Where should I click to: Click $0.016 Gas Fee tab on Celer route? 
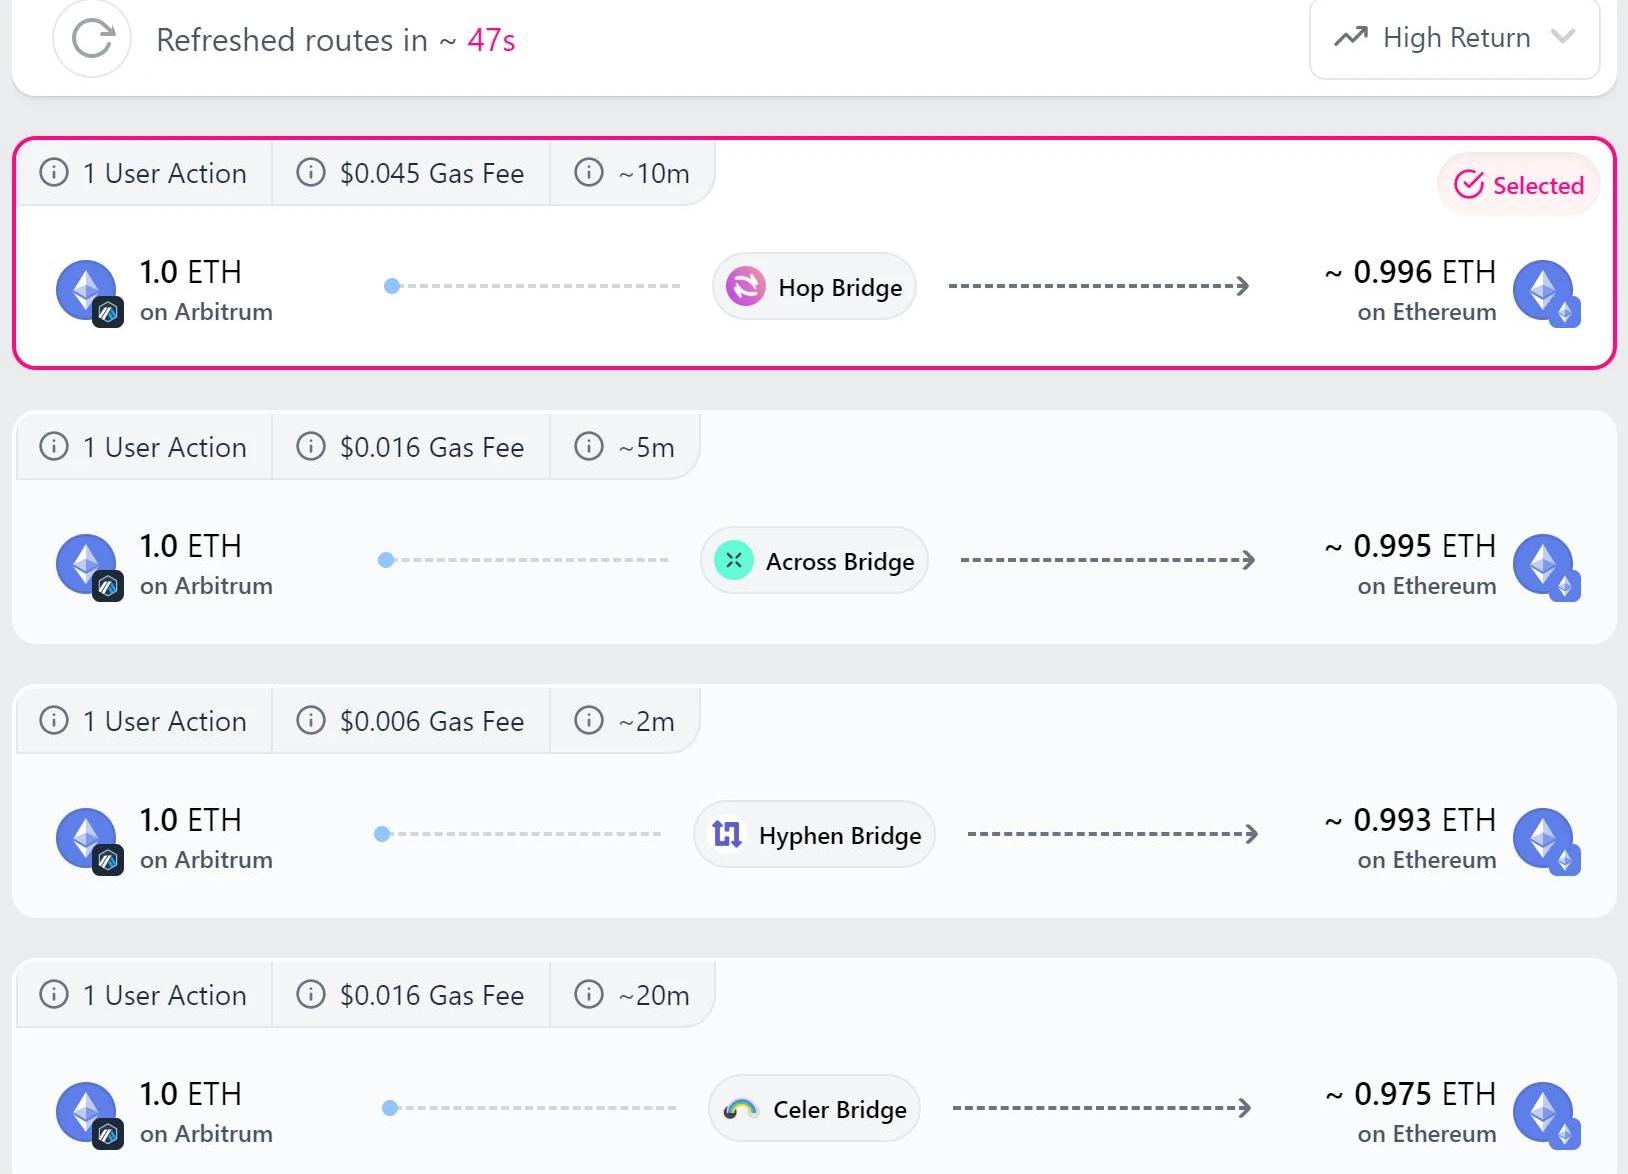(411, 995)
